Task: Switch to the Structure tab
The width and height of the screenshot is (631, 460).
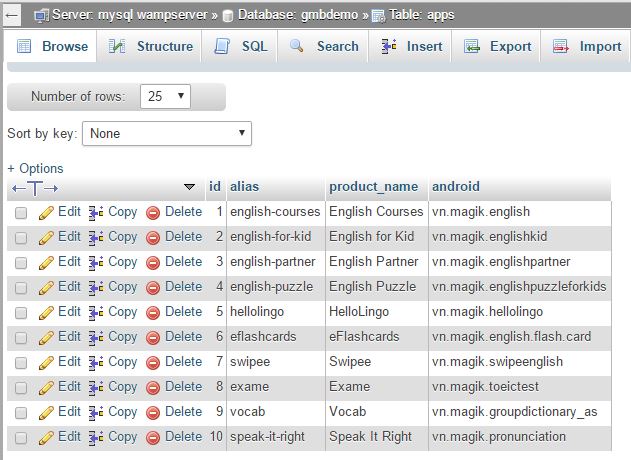Action: tap(151, 46)
